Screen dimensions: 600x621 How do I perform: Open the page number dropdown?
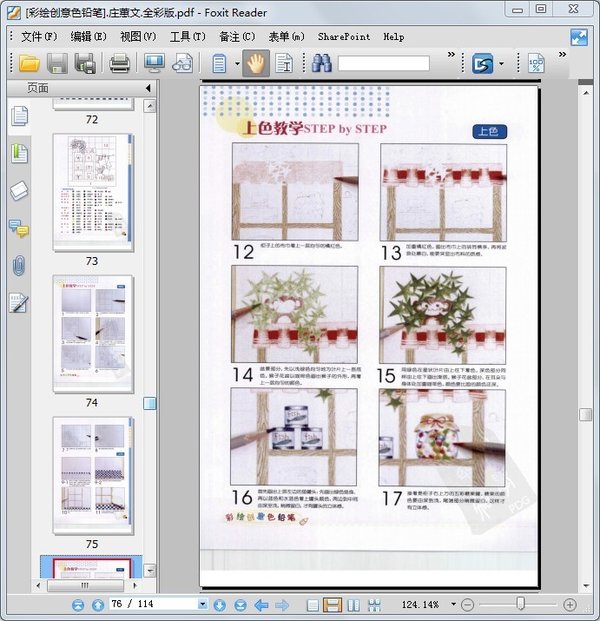(202, 604)
